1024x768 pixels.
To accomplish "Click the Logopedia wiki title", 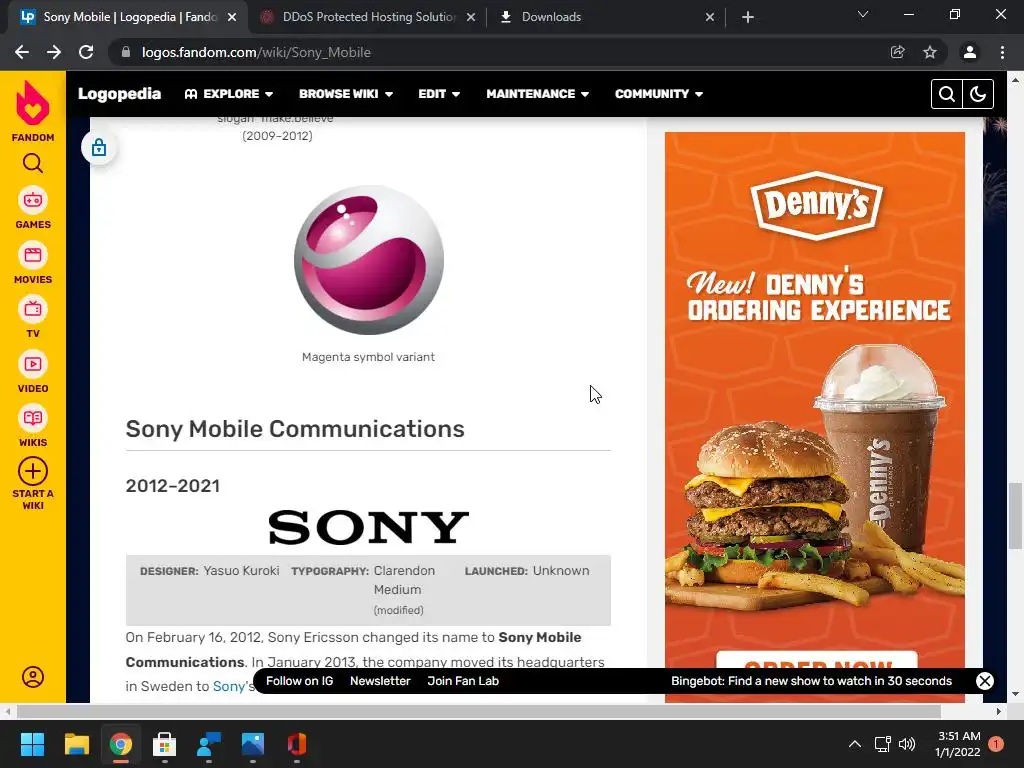I will (x=120, y=94).
